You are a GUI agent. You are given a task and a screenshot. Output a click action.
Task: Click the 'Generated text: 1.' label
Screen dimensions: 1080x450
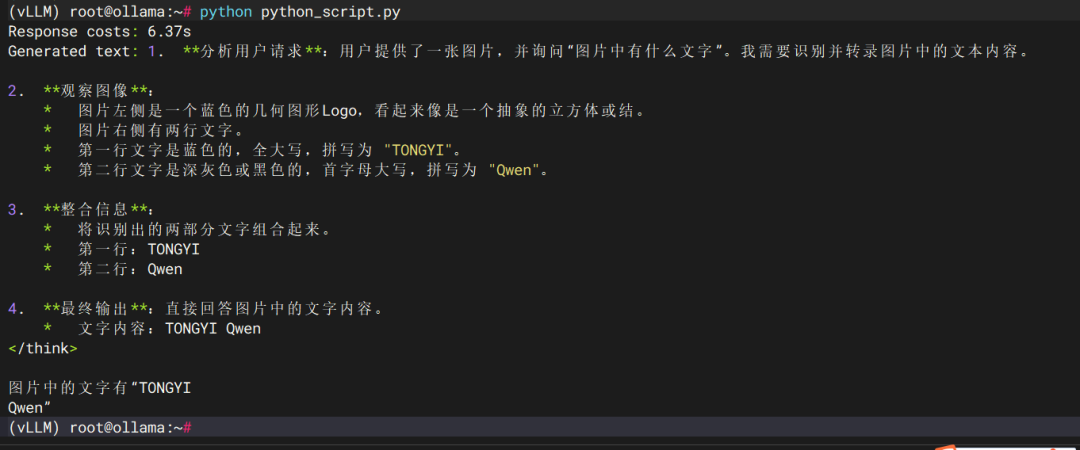click(x=86, y=52)
